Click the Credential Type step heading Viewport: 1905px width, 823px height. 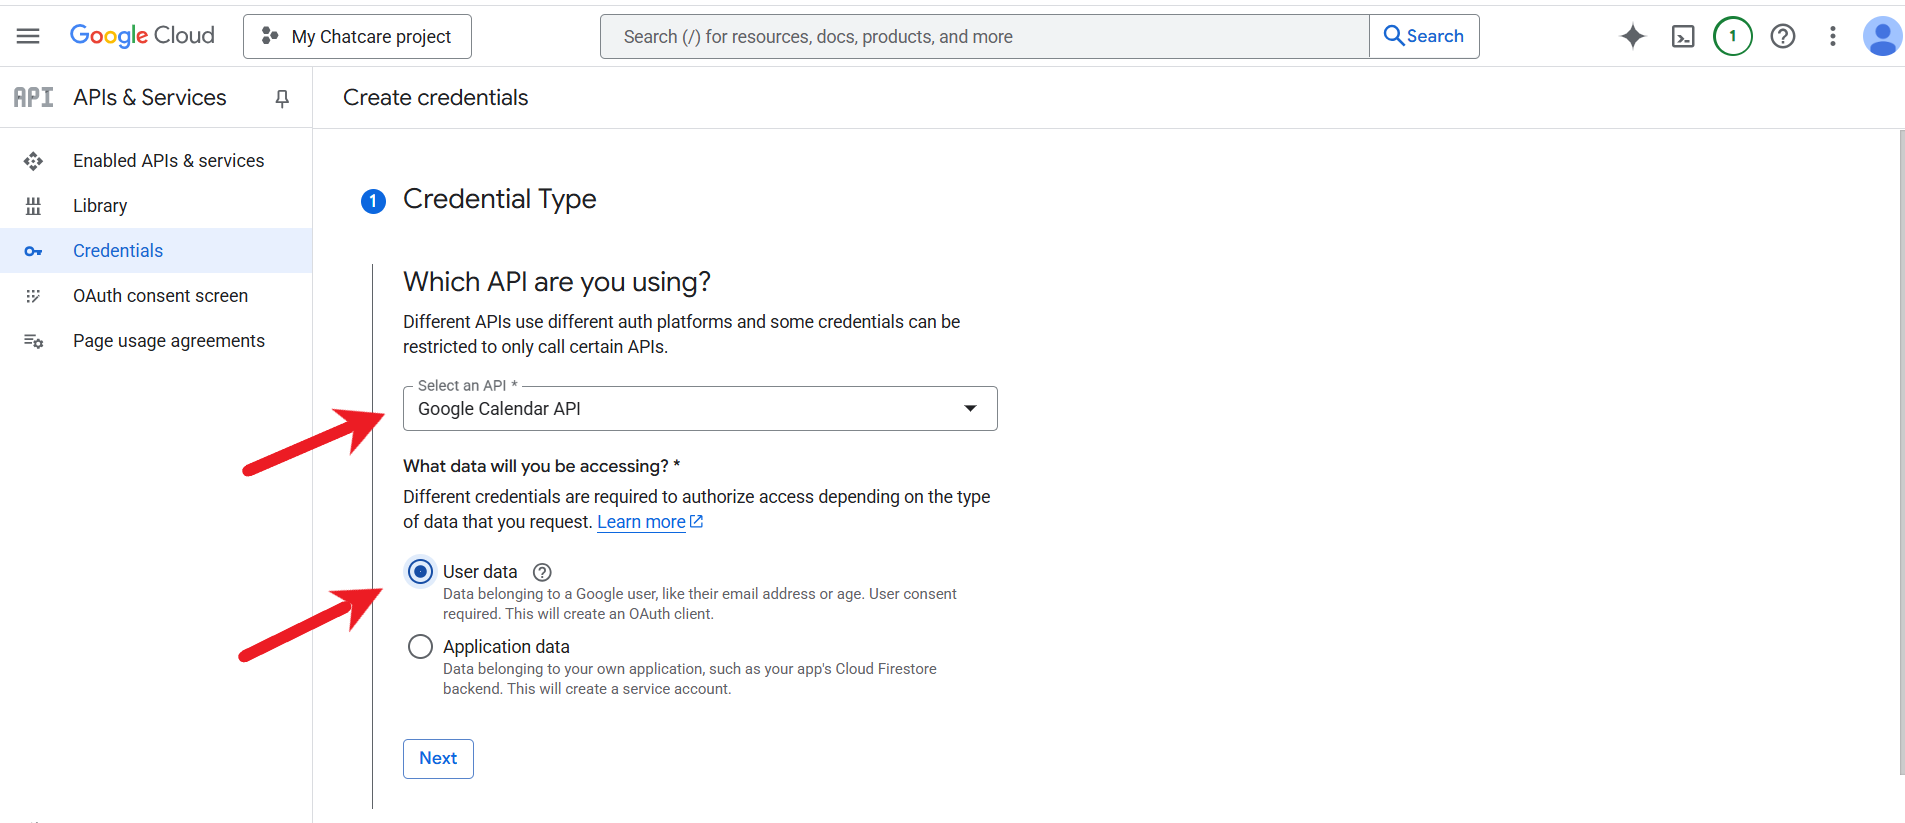point(500,199)
